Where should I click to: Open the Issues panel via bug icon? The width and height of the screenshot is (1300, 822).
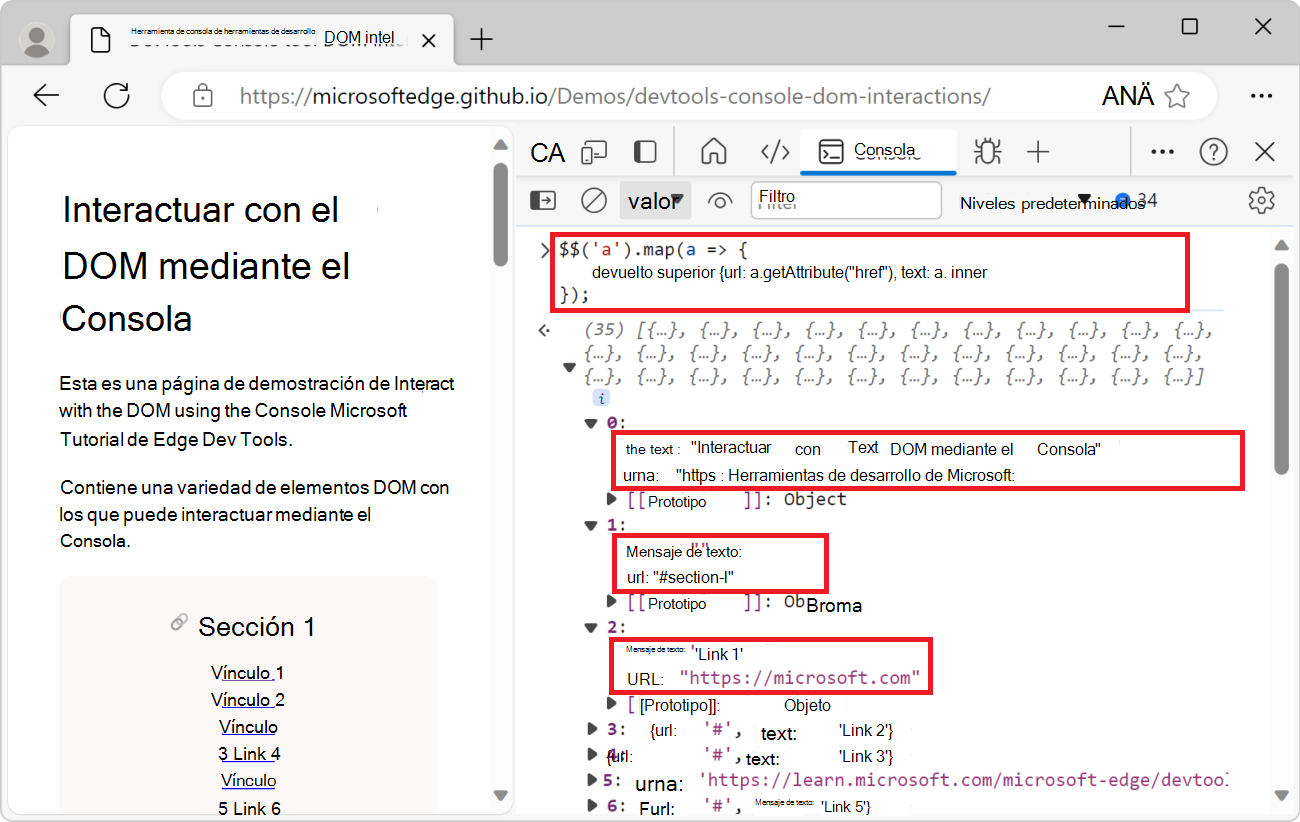tap(988, 152)
